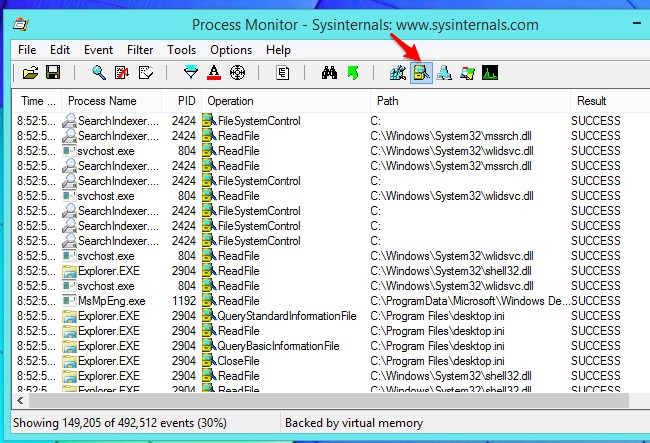Click the Find binoculars icon
Image resolution: width=650 pixels, height=443 pixels.
pos(329,73)
